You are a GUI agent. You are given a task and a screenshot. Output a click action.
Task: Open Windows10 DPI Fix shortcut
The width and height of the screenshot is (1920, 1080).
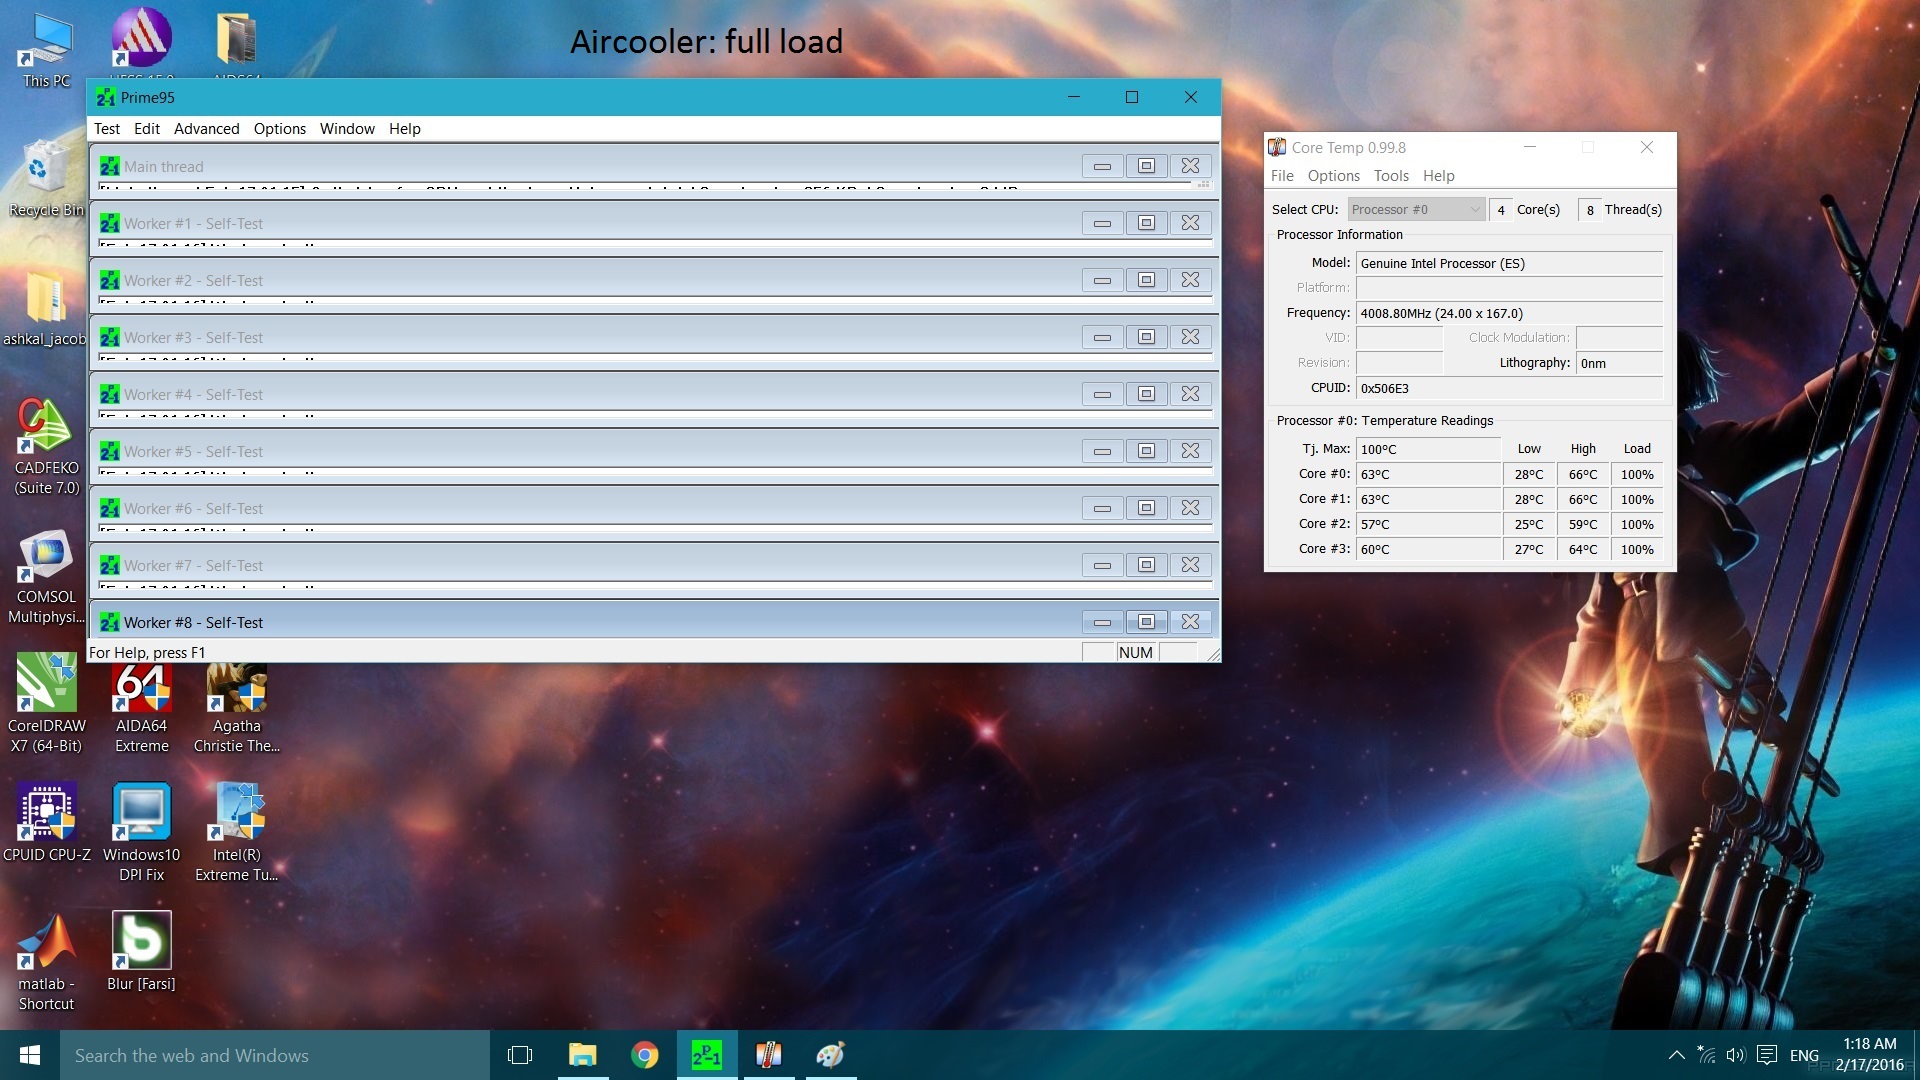coord(141,832)
